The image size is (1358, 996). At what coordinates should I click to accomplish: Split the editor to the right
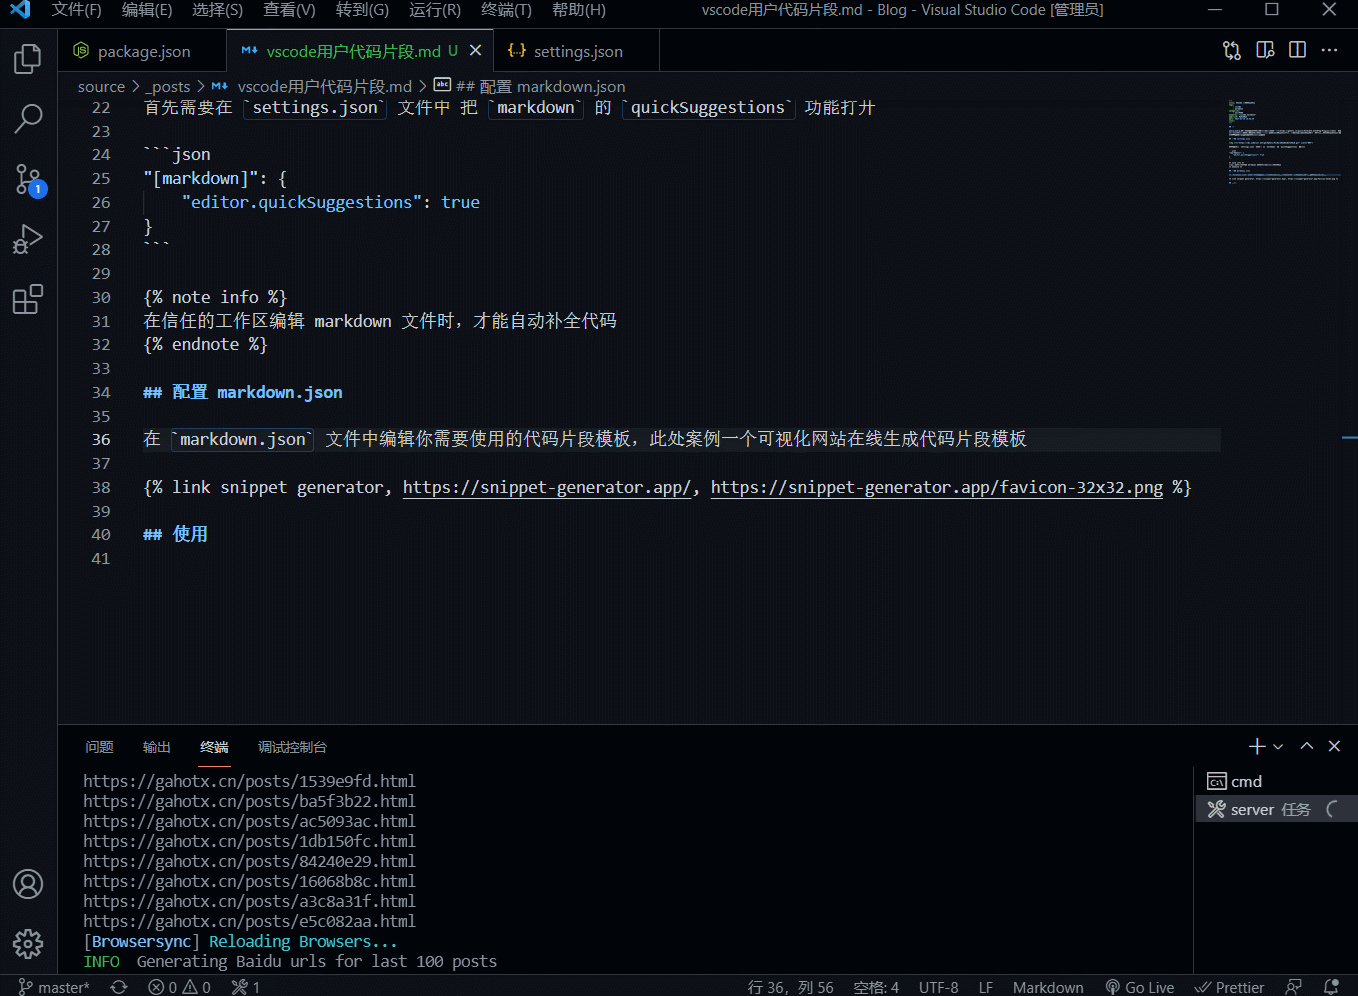point(1298,50)
